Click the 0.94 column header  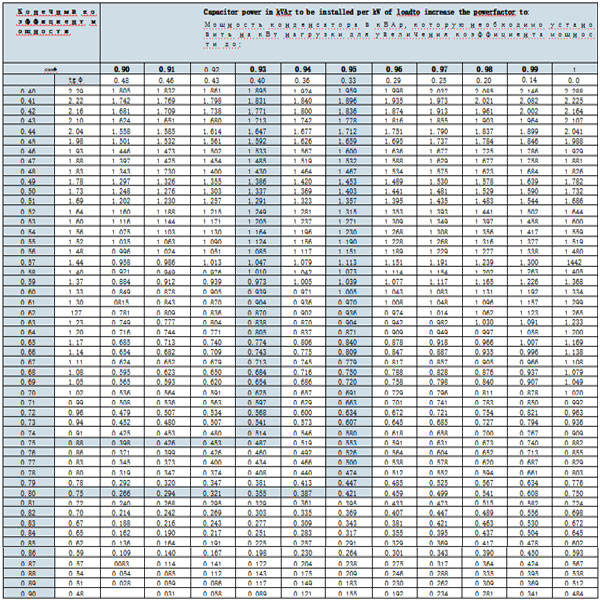tap(302, 66)
